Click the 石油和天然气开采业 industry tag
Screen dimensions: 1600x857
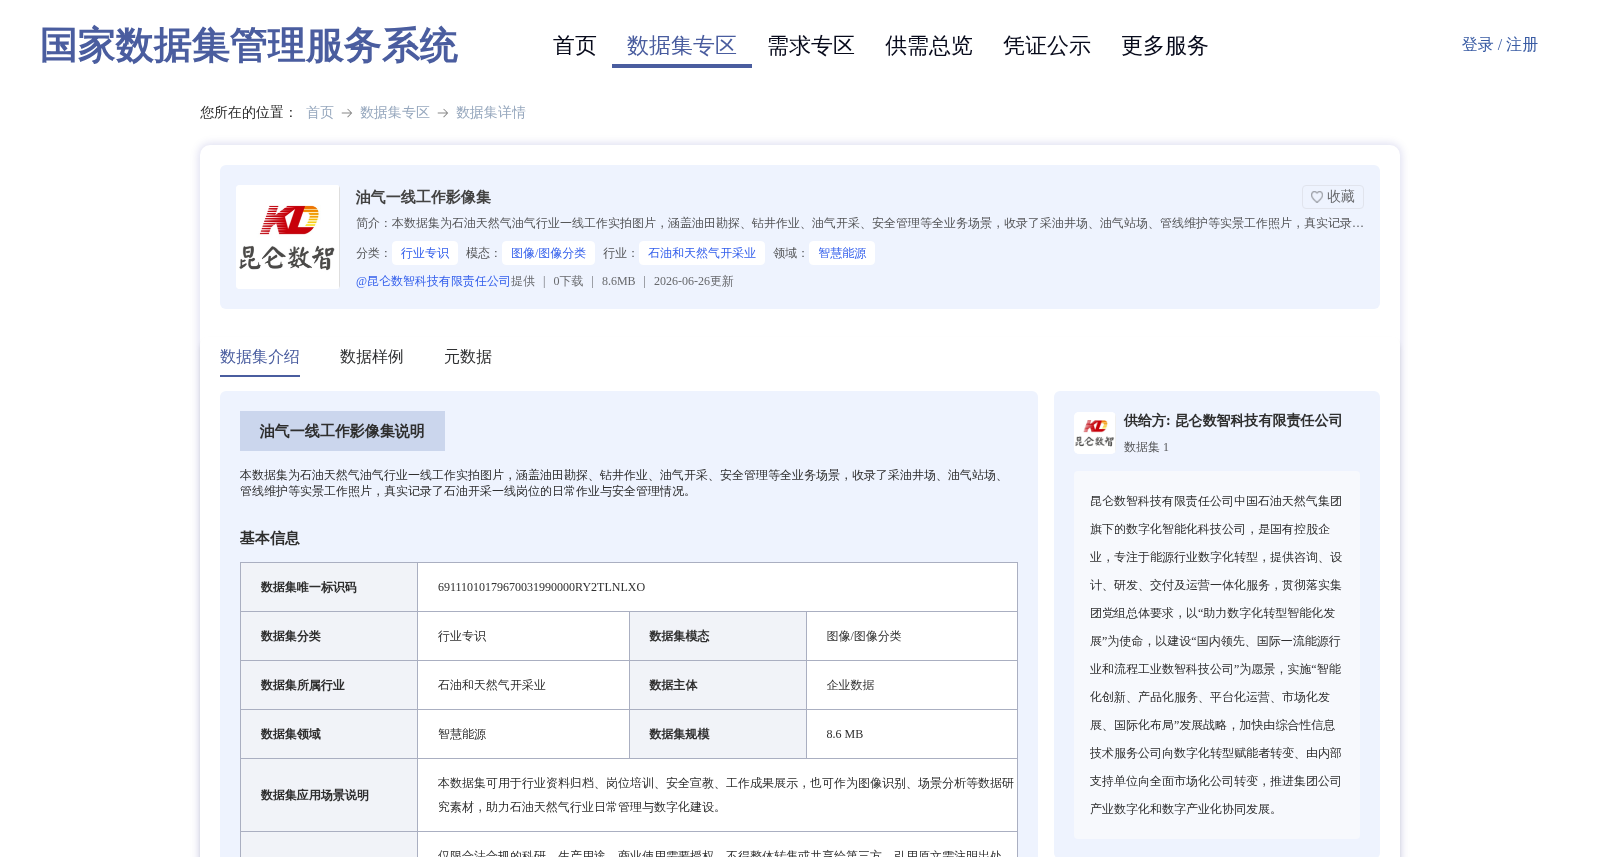click(x=702, y=253)
